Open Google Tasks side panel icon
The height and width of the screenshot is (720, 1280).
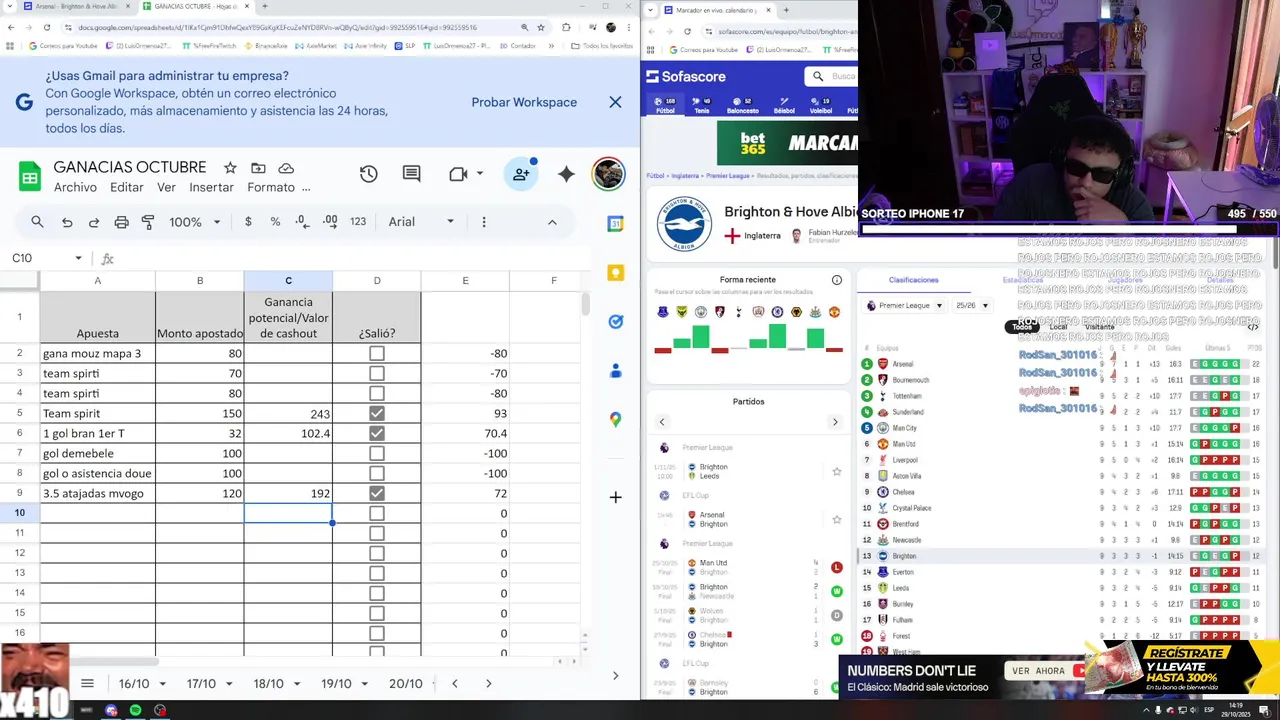[616, 322]
